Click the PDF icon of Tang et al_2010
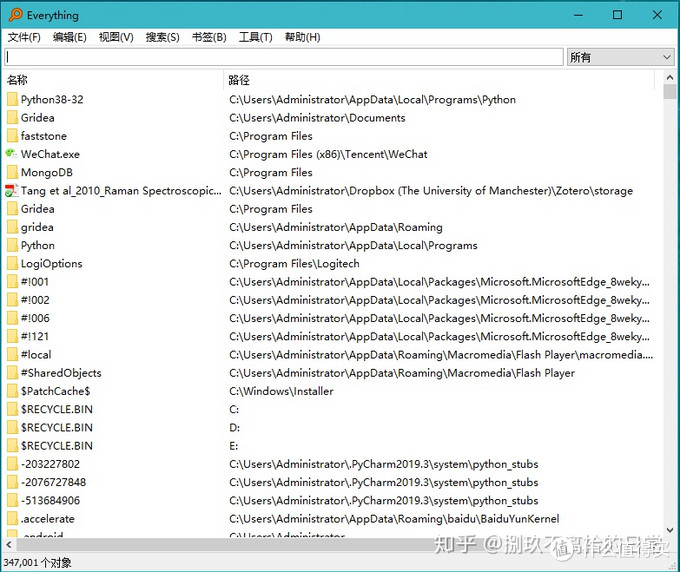680x572 pixels. point(12,190)
